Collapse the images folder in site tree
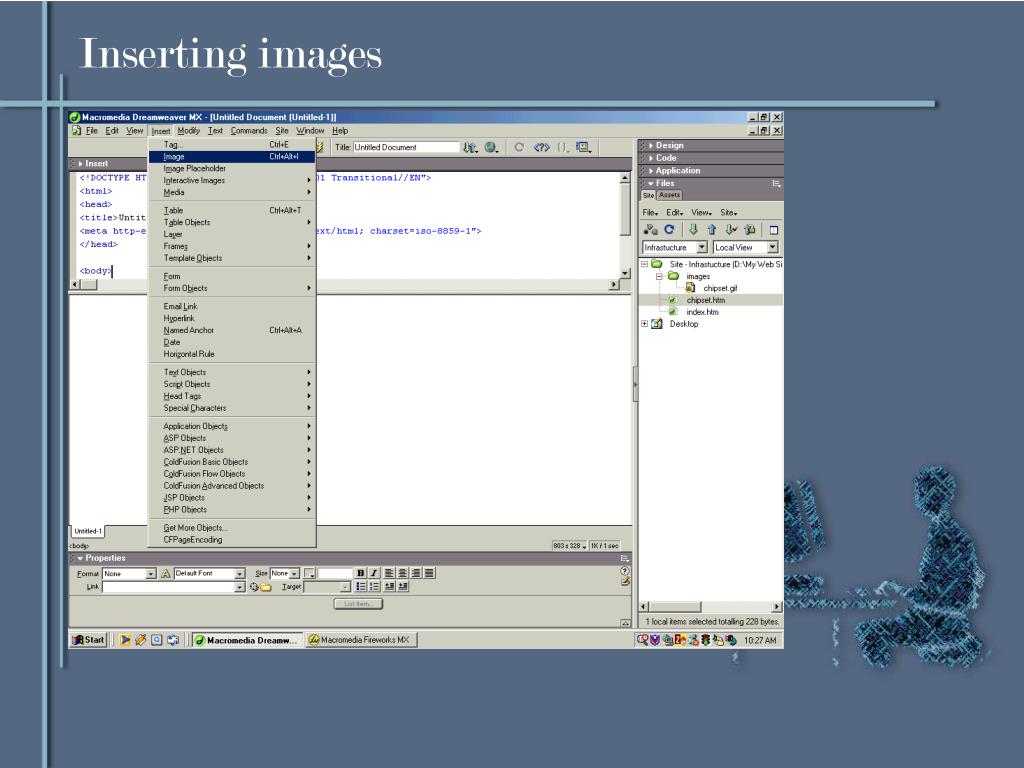The width and height of the screenshot is (1024, 768). point(659,276)
